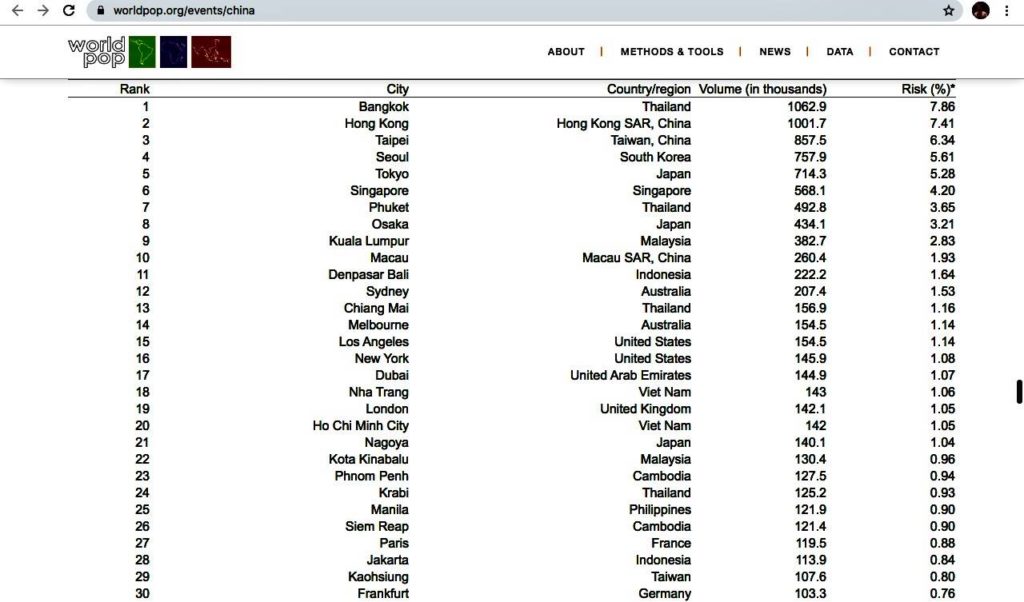Open the METHODS & TOOLS menu
Viewport: 1024px width, 602px height.
tap(672, 52)
